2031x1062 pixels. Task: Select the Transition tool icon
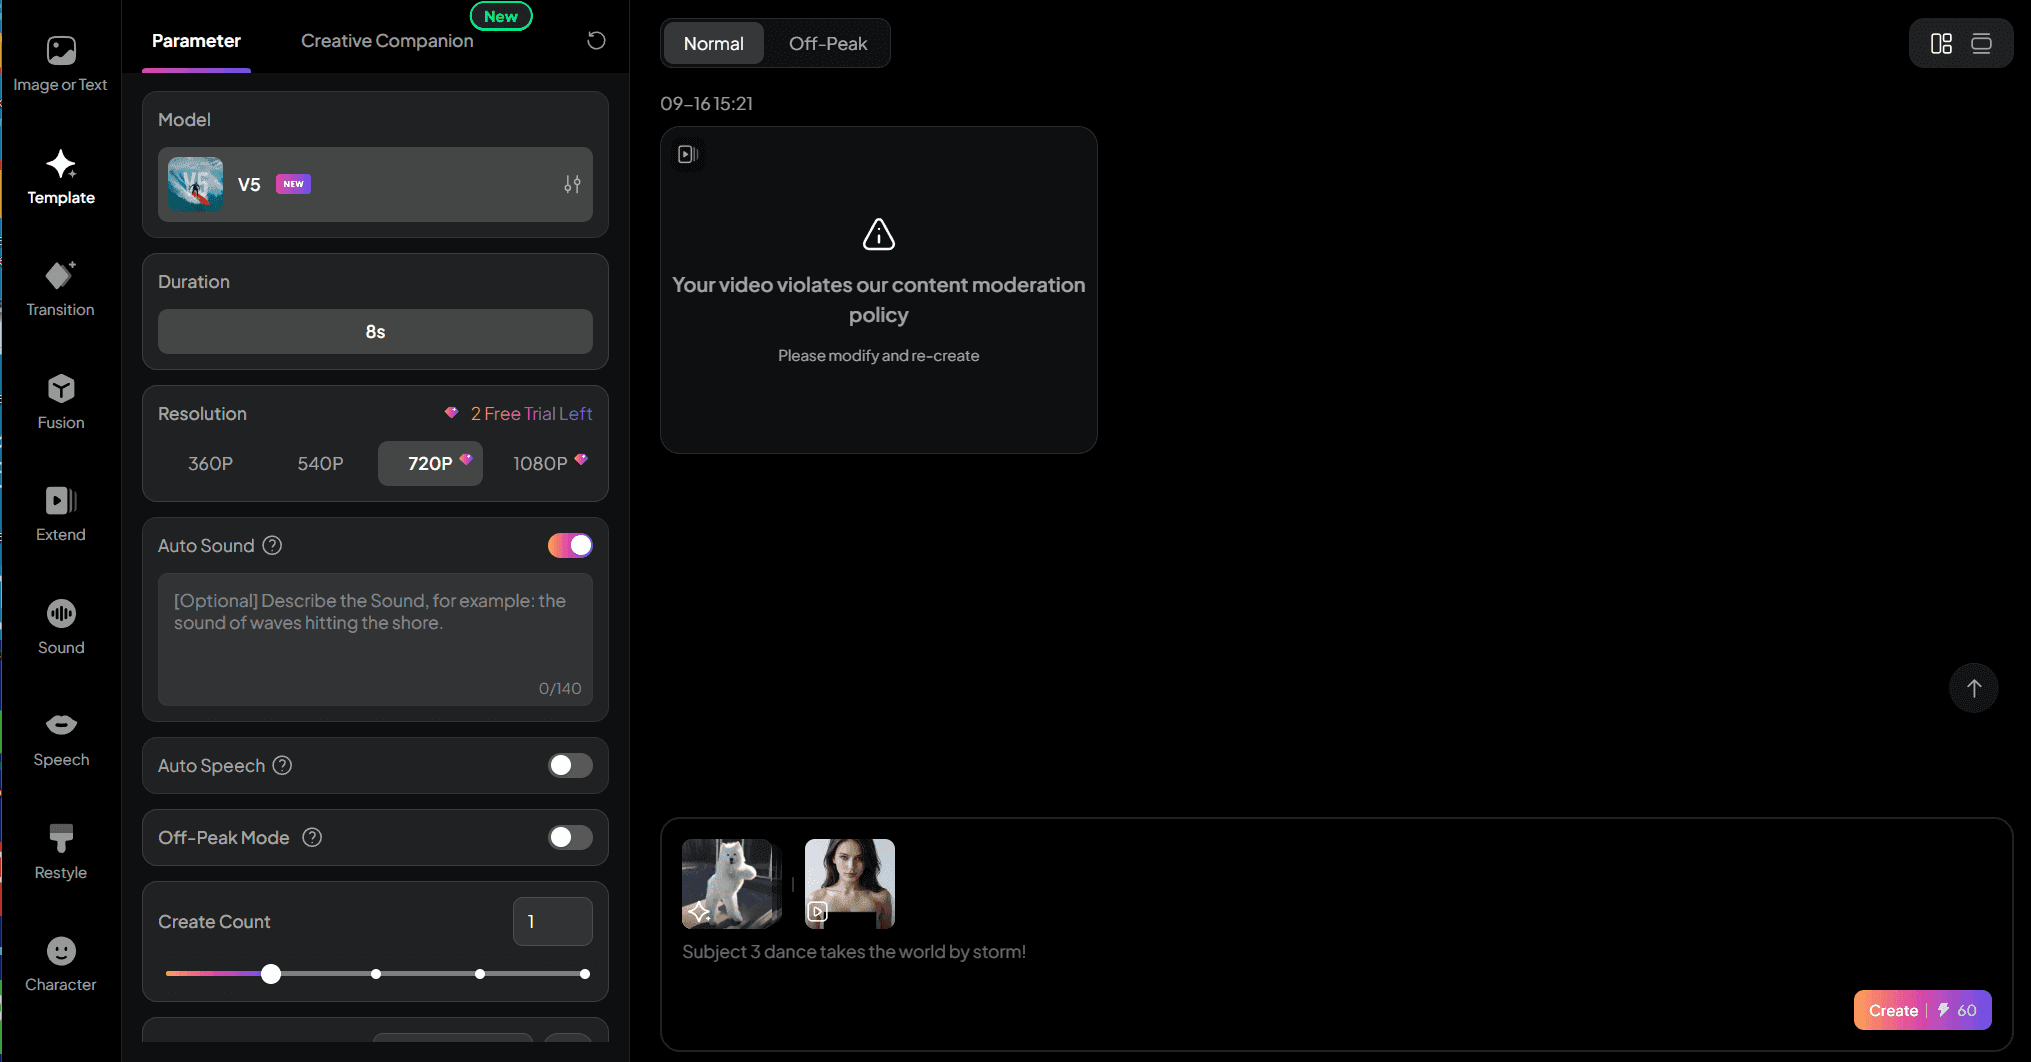[x=61, y=276]
